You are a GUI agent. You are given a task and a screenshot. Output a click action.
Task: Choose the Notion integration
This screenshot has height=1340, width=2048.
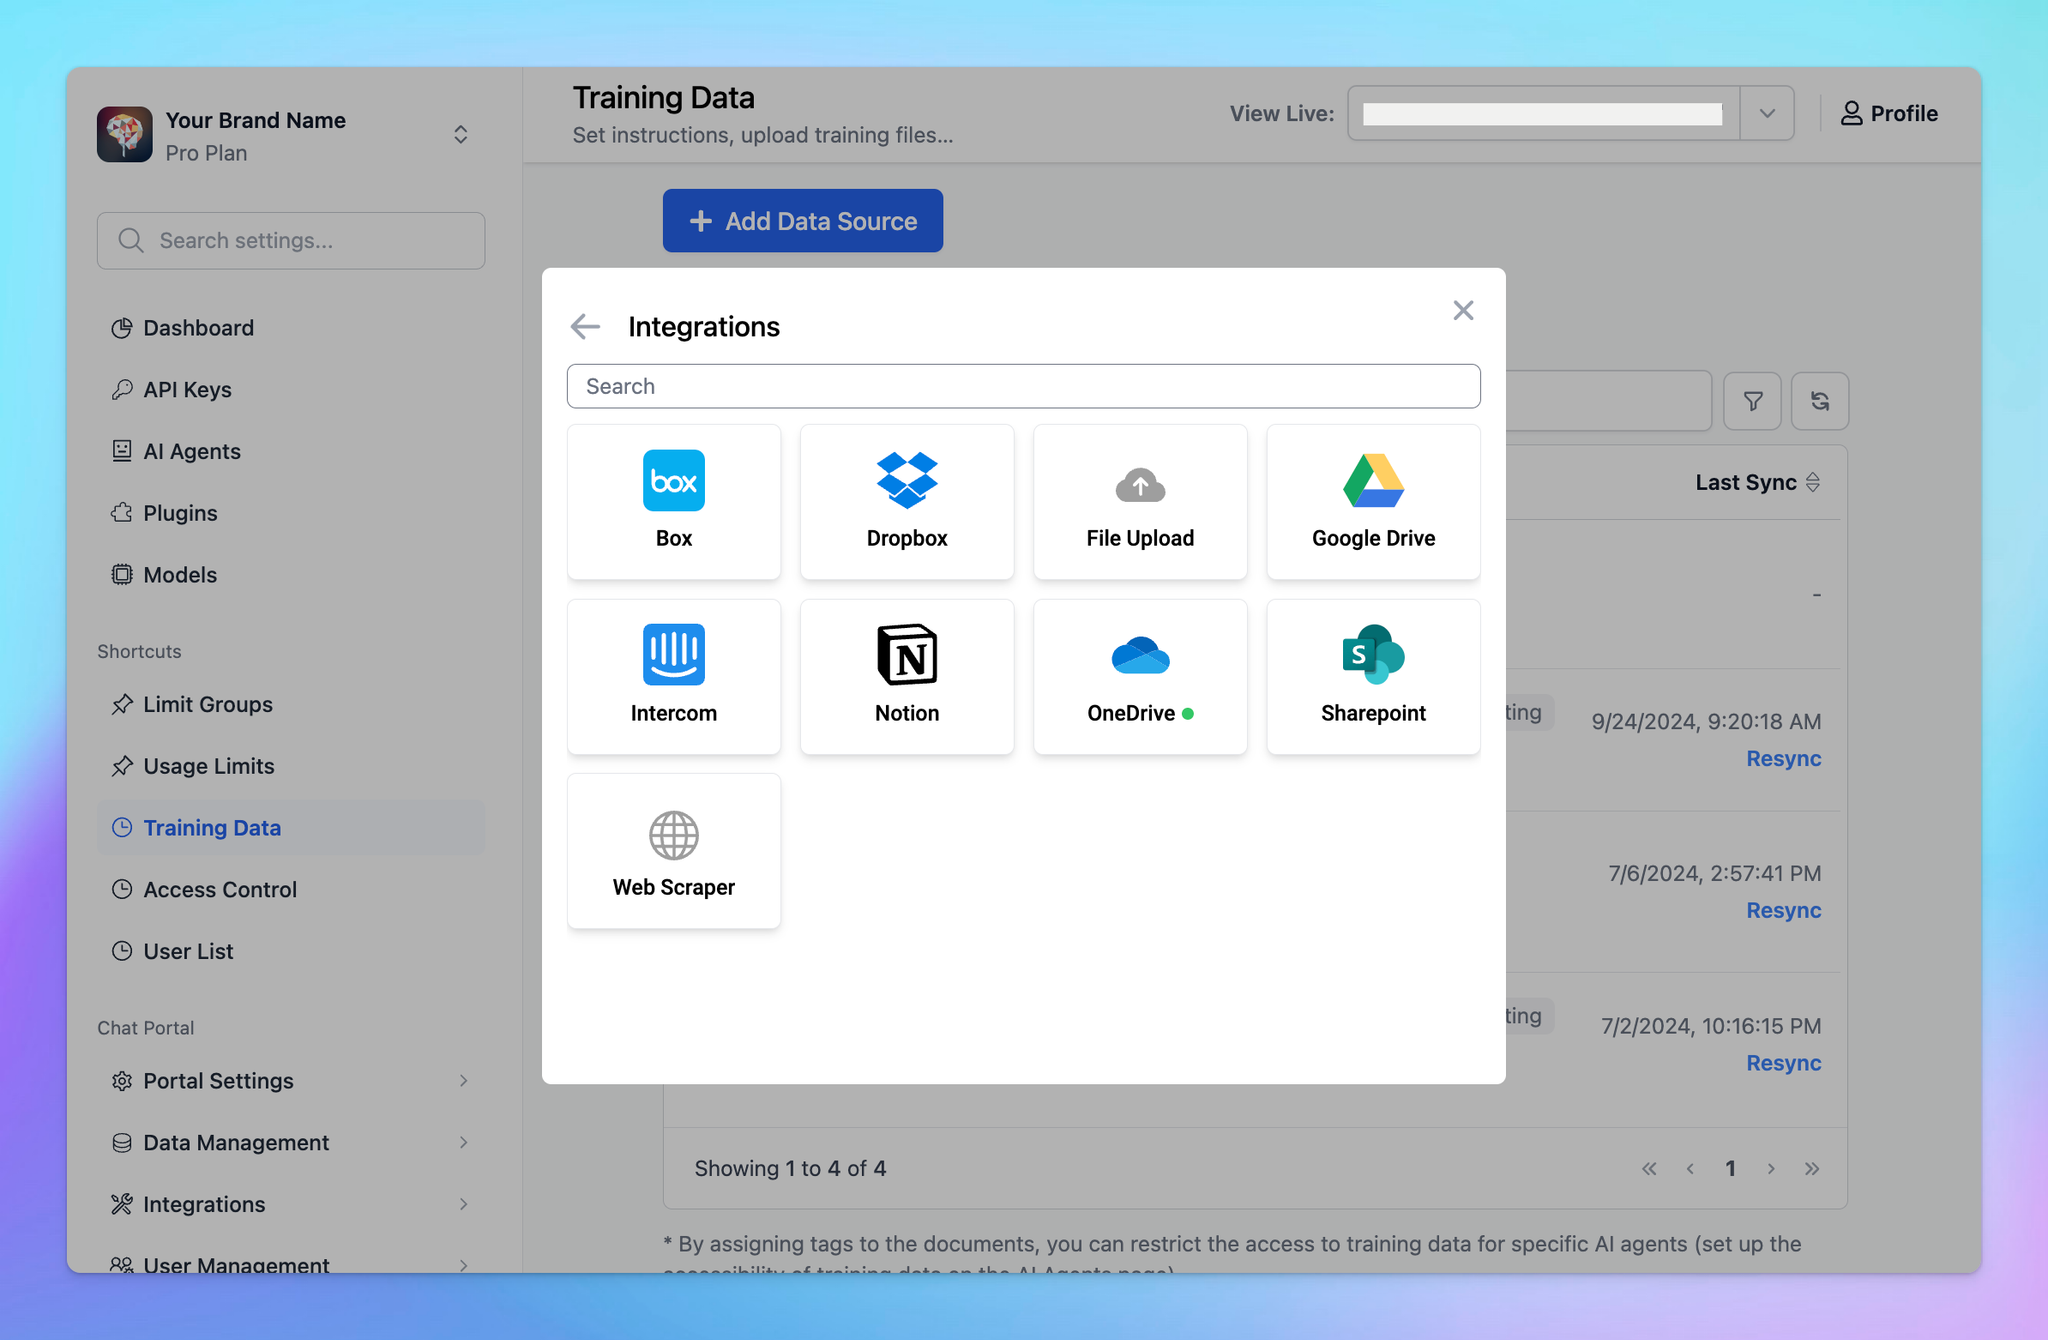click(x=907, y=677)
